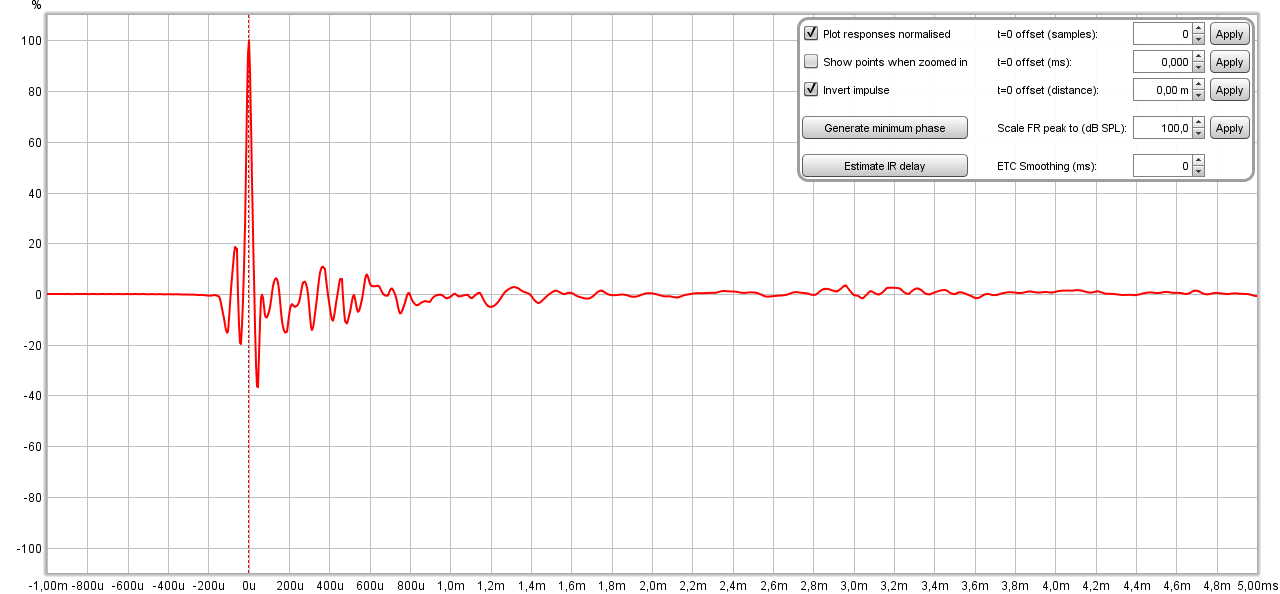The image size is (1280, 594).
Task: Apply the t=0 offset in ms
Action: 1229,62
